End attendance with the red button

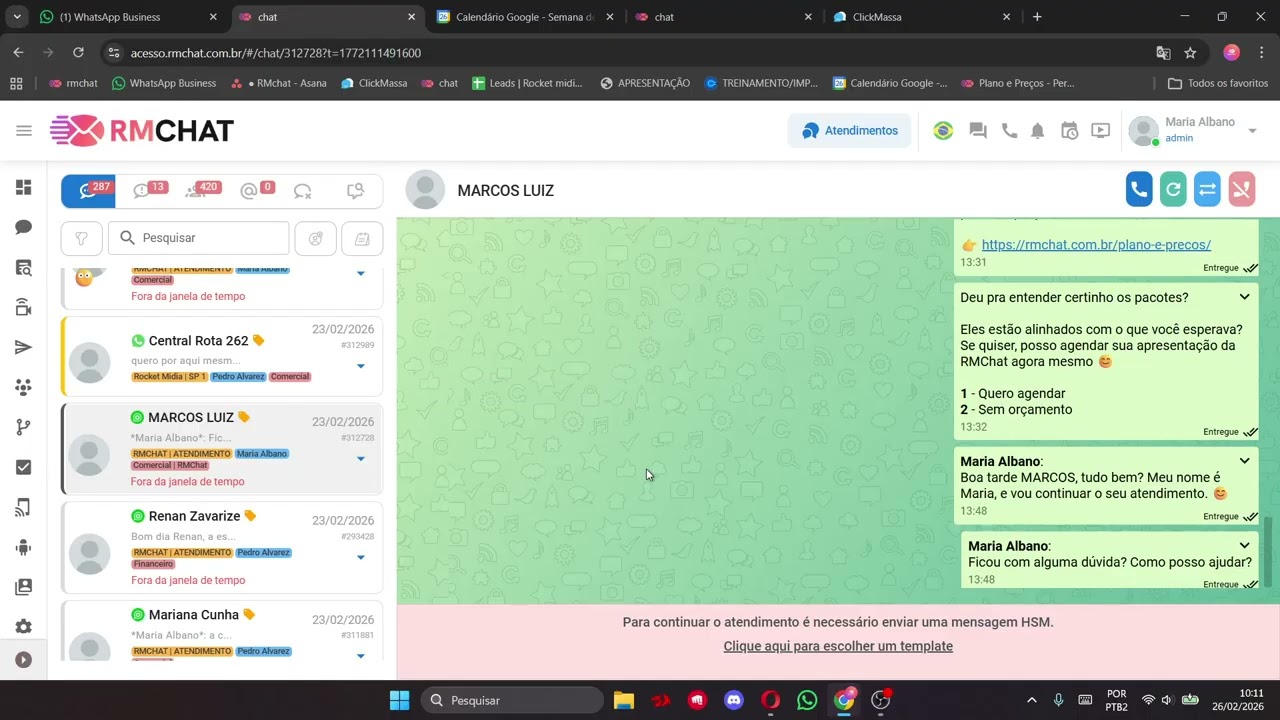(x=1241, y=190)
